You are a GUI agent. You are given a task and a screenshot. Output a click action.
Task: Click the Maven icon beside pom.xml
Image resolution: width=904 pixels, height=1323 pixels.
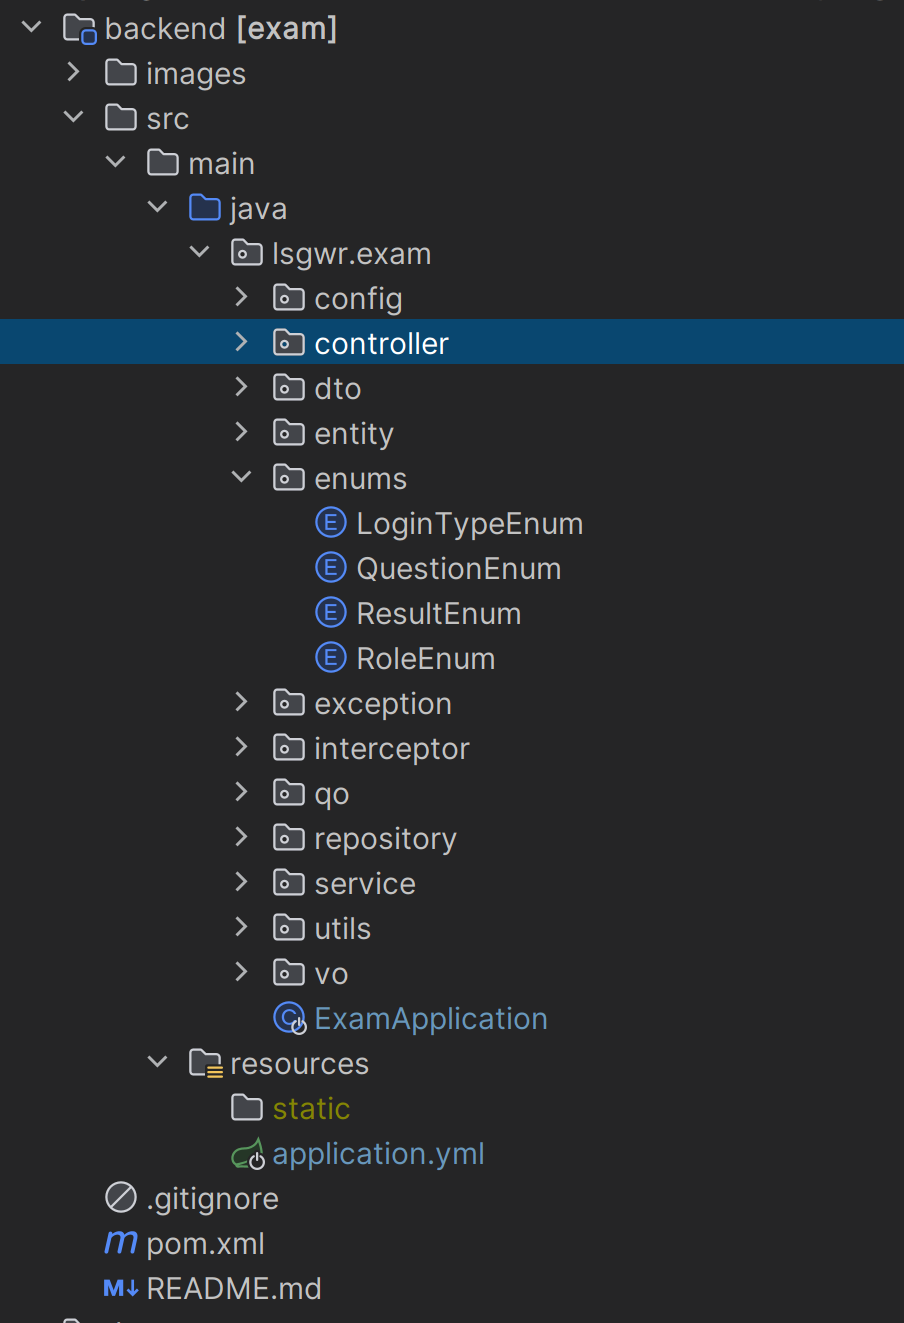pyautogui.click(x=121, y=1243)
